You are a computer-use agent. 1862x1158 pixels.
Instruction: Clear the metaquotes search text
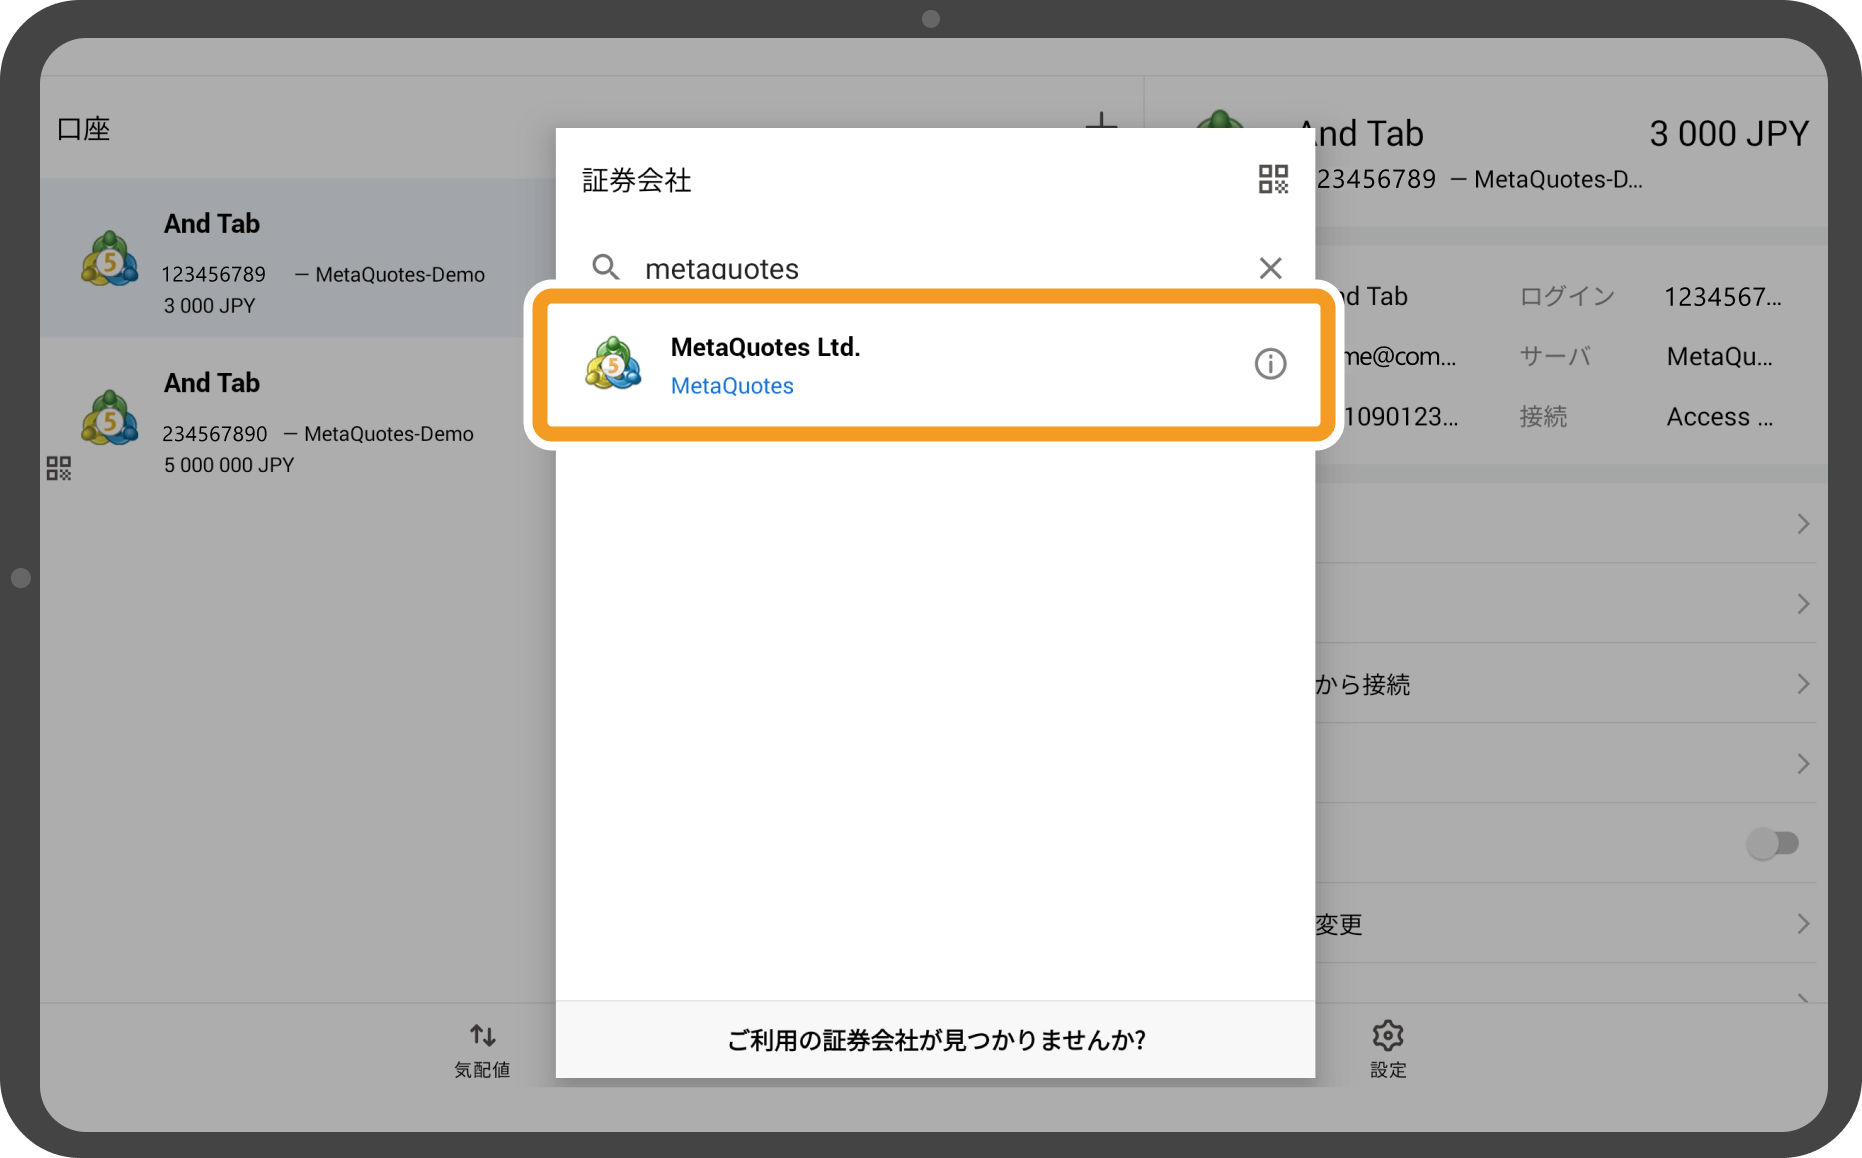[1270, 268]
